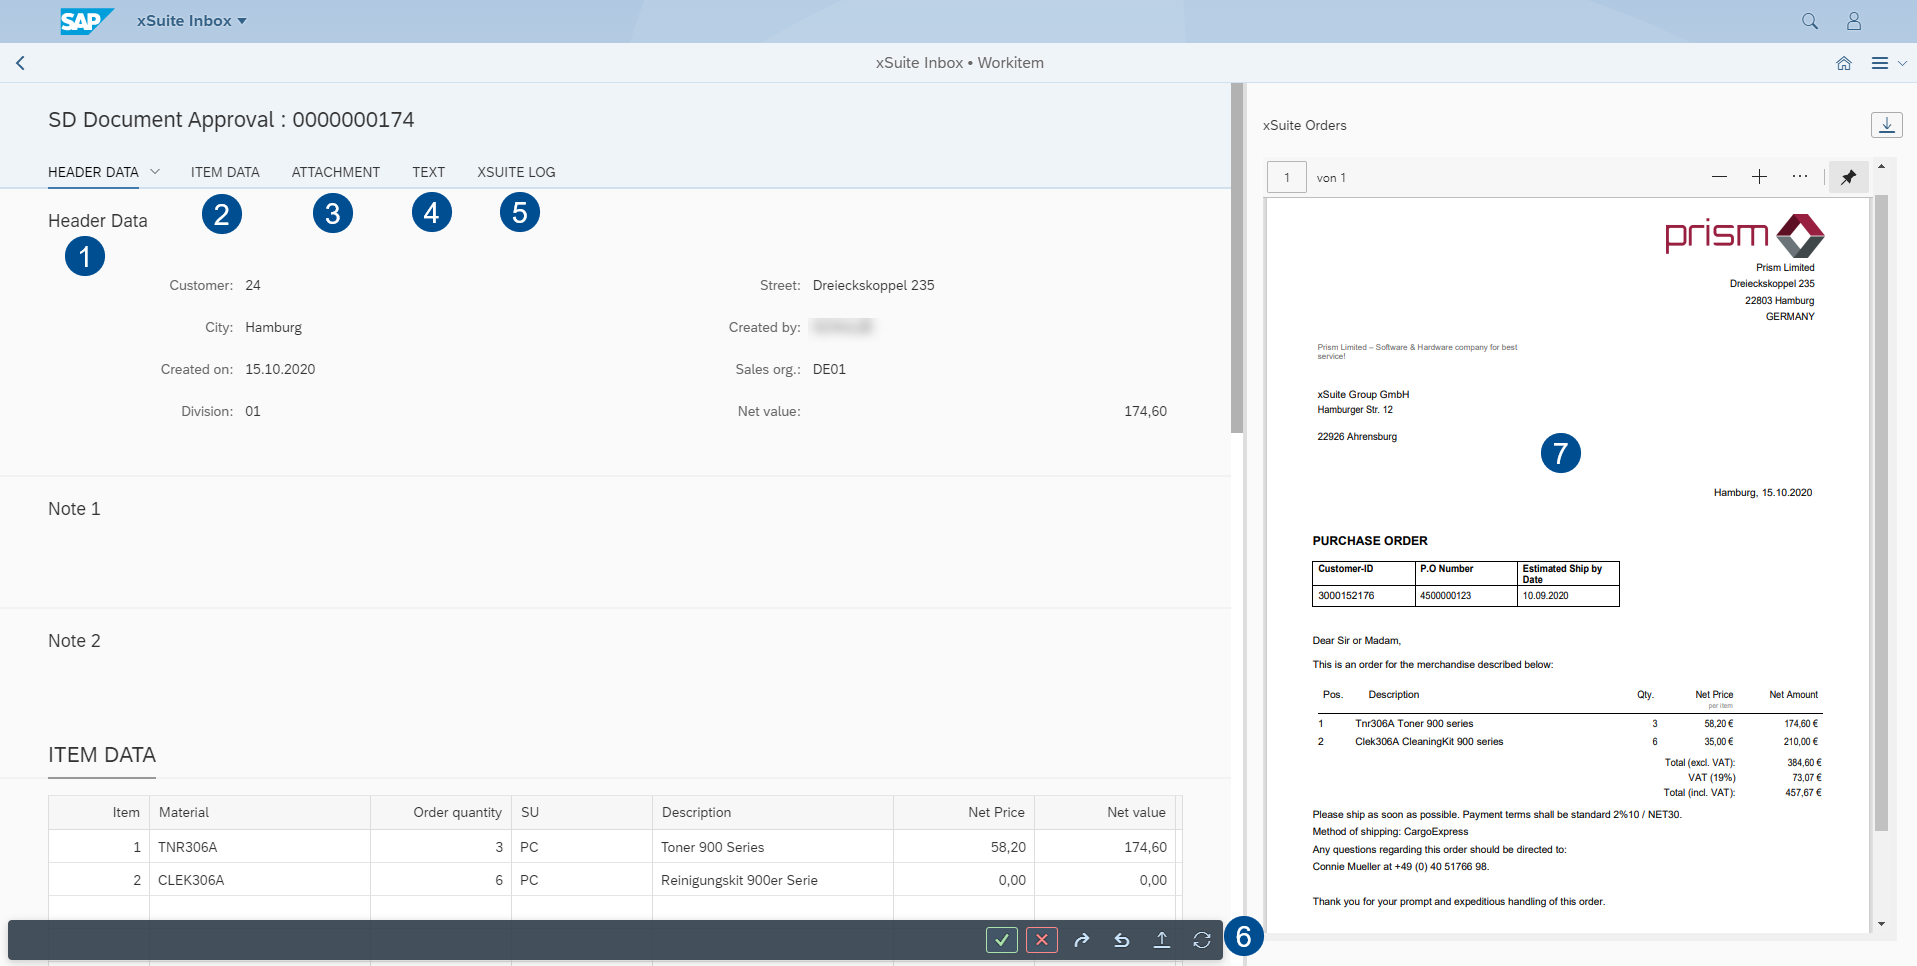Download the xSuite Orders document
Viewport: 1917px width, 966px height.
tap(1888, 124)
